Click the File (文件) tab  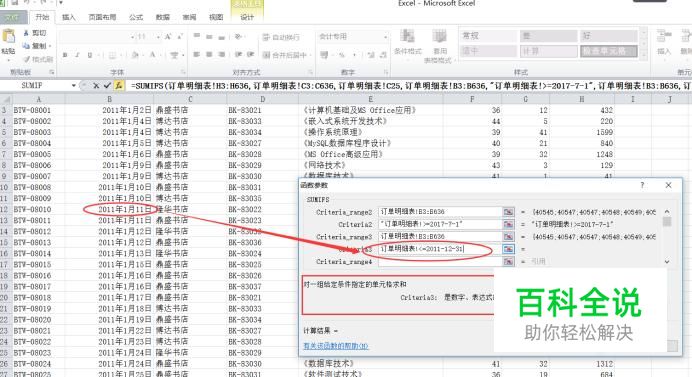coord(13,18)
